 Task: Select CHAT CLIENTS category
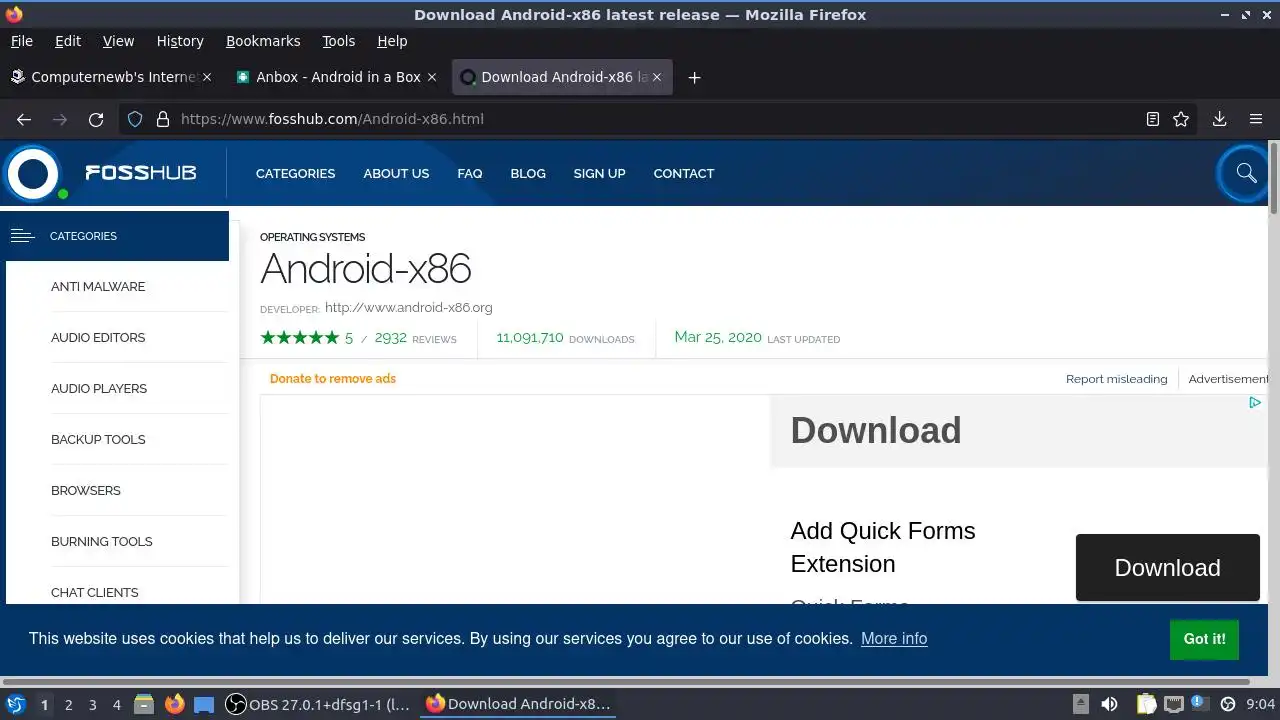[x=95, y=592]
